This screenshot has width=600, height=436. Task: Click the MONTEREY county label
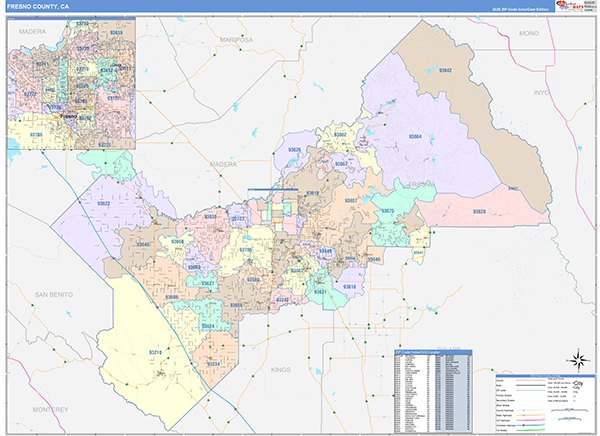pos(50,410)
